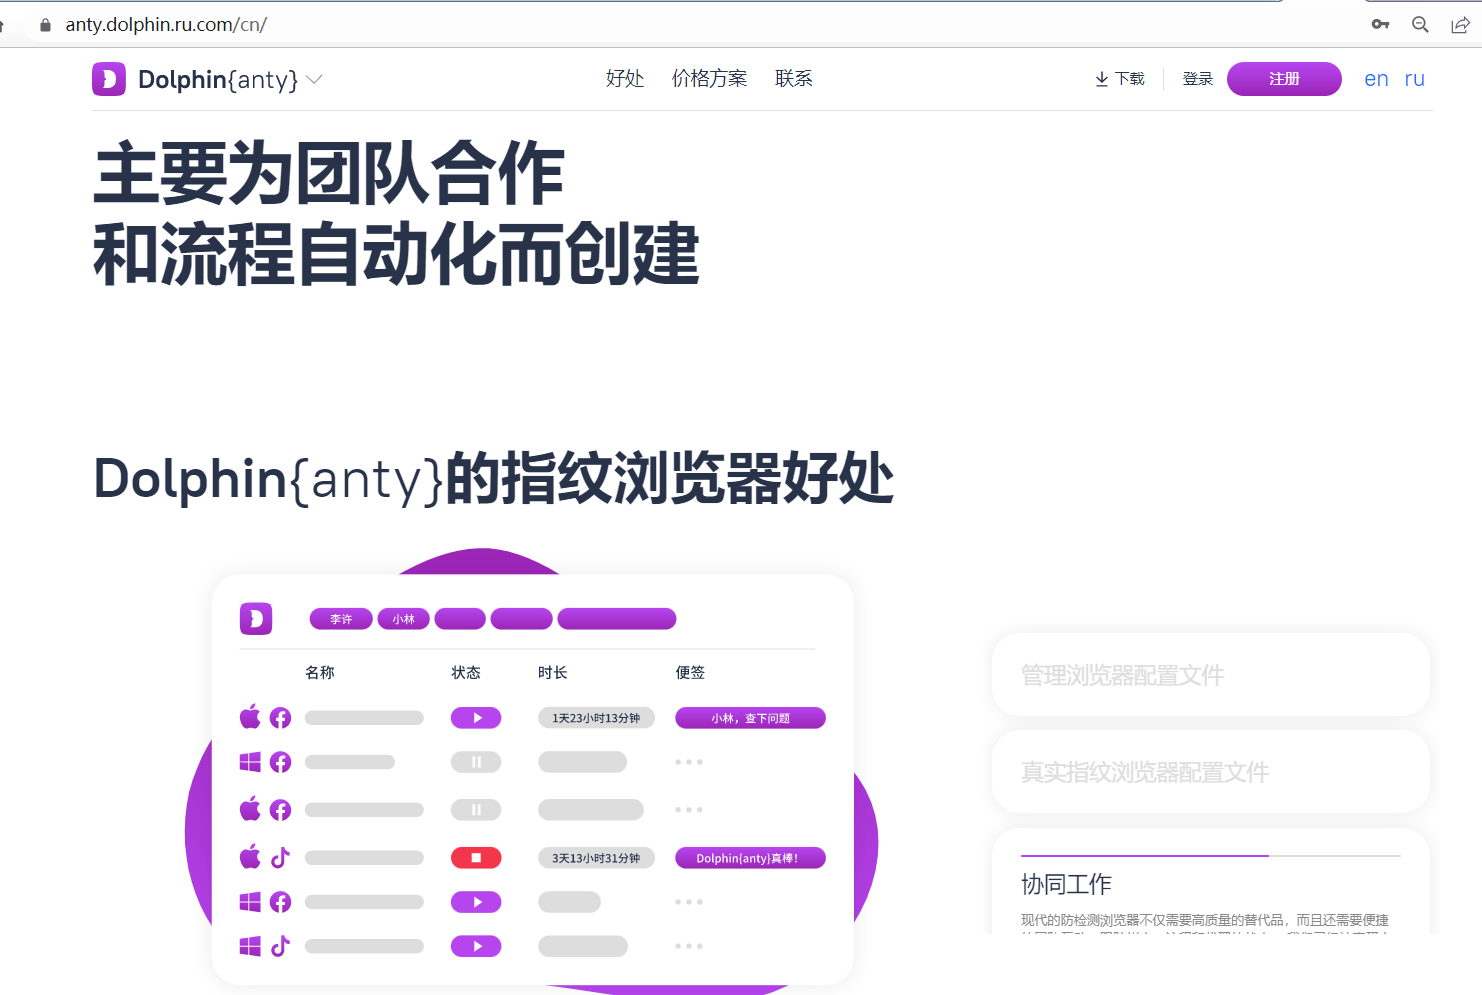Click the share page icon in address bar
Viewport: 1482px width, 995px height.
(1460, 25)
